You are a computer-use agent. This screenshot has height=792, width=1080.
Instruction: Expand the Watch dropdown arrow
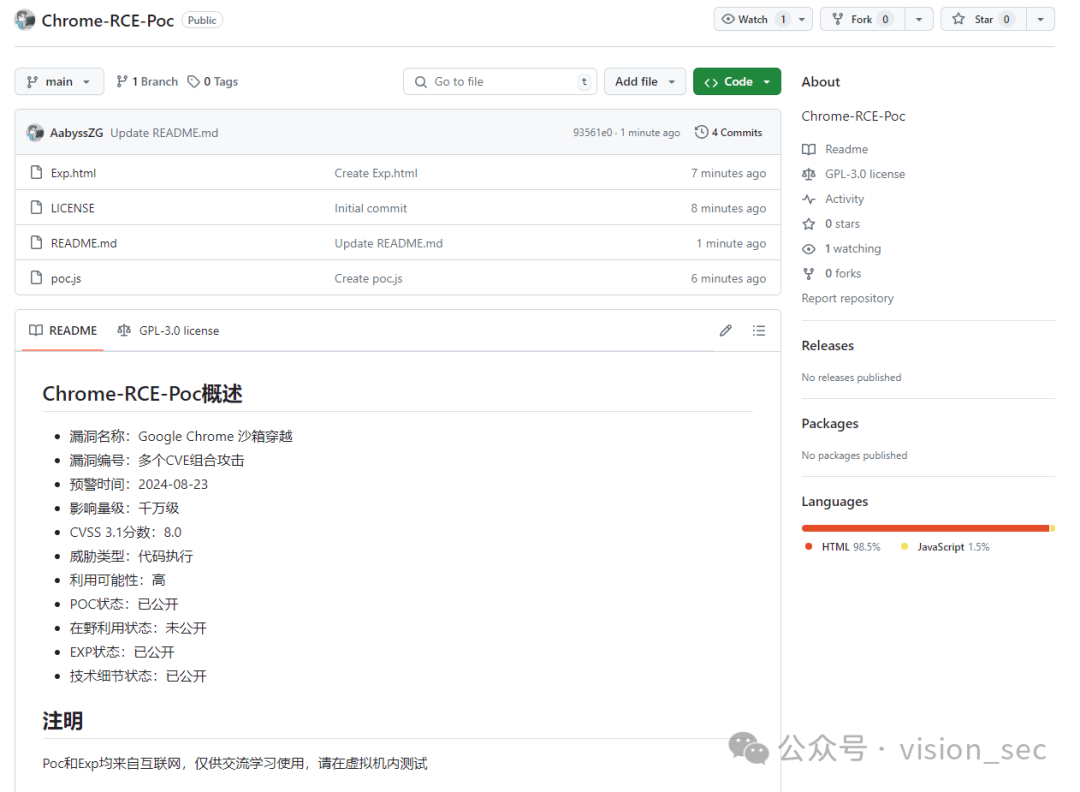pos(802,19)
